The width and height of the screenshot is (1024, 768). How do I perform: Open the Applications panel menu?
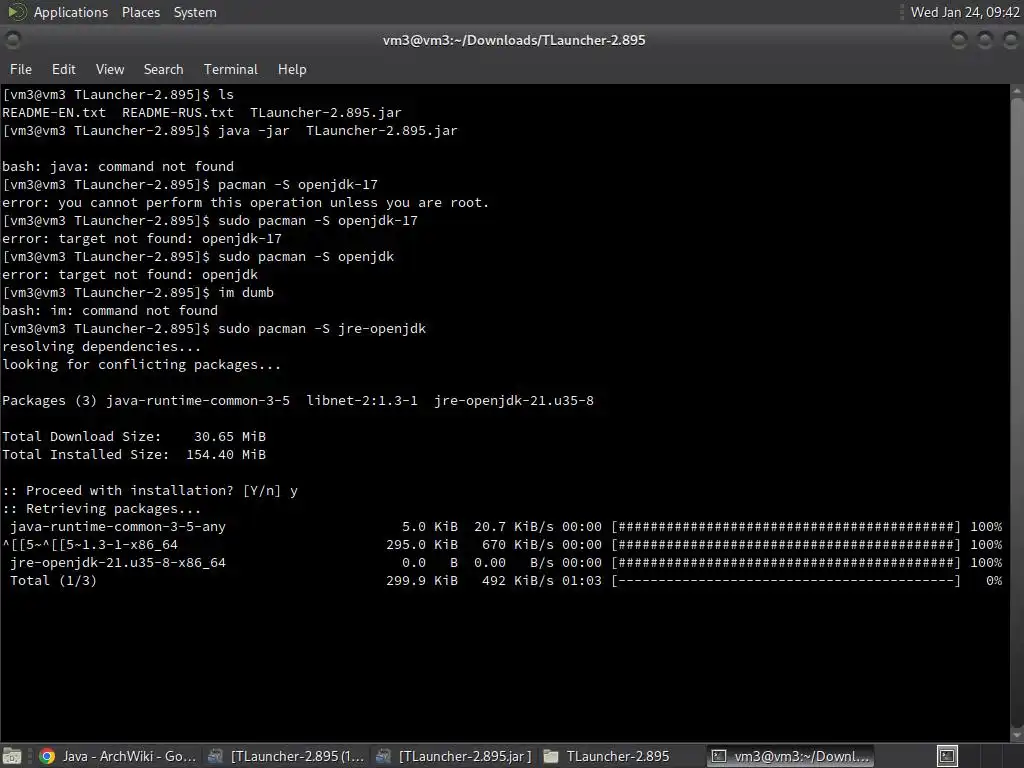pyautogui.click(x=71, y=12)
